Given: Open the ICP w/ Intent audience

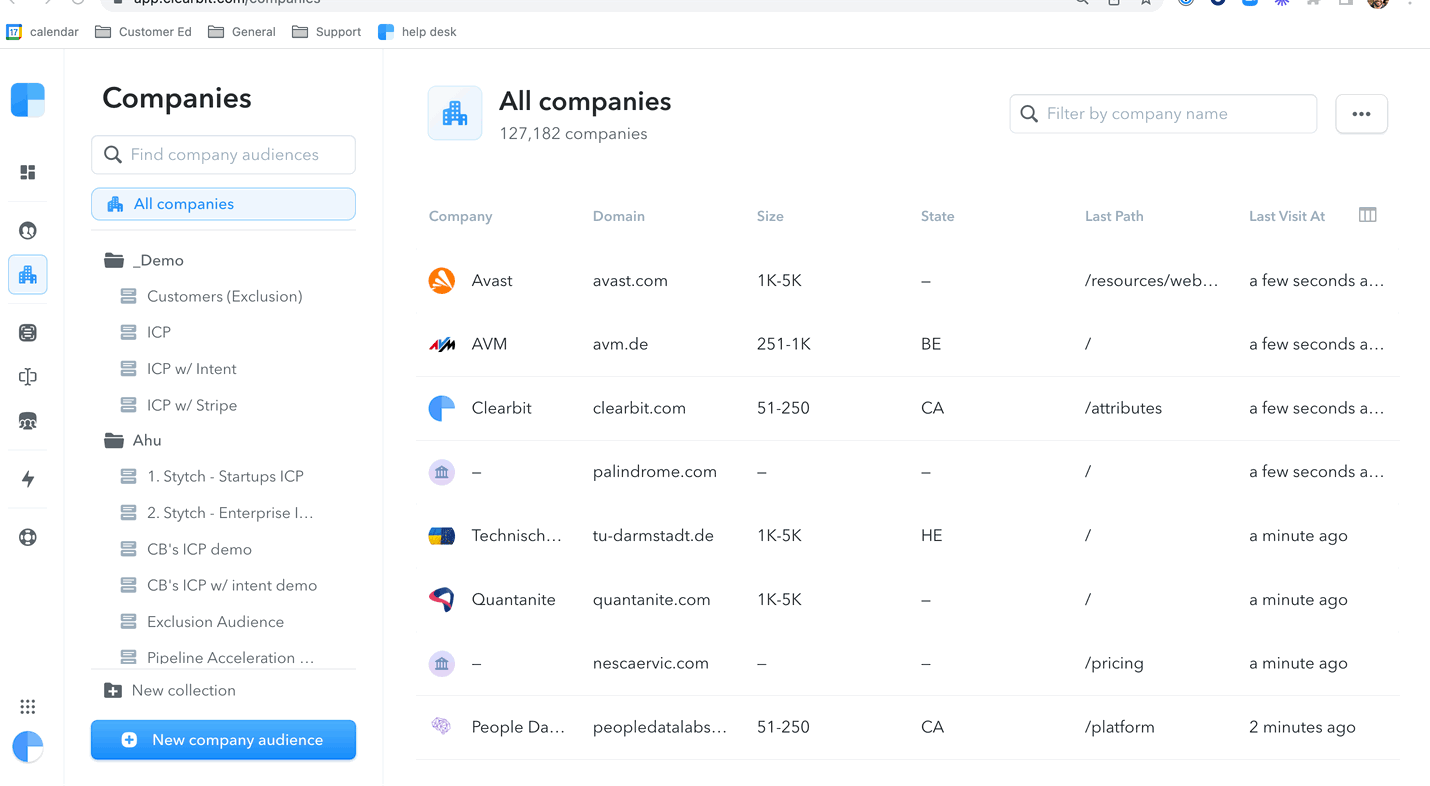Looking at the screenshot, I should [x=191, y=369].
